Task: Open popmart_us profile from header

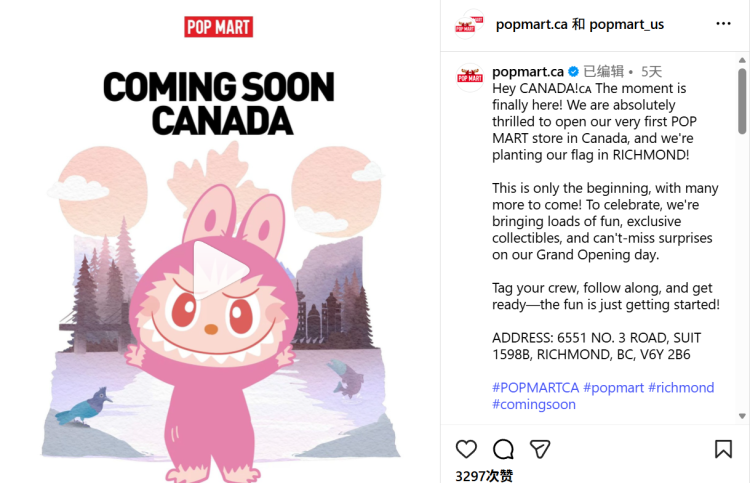Action: pos(627,24)
